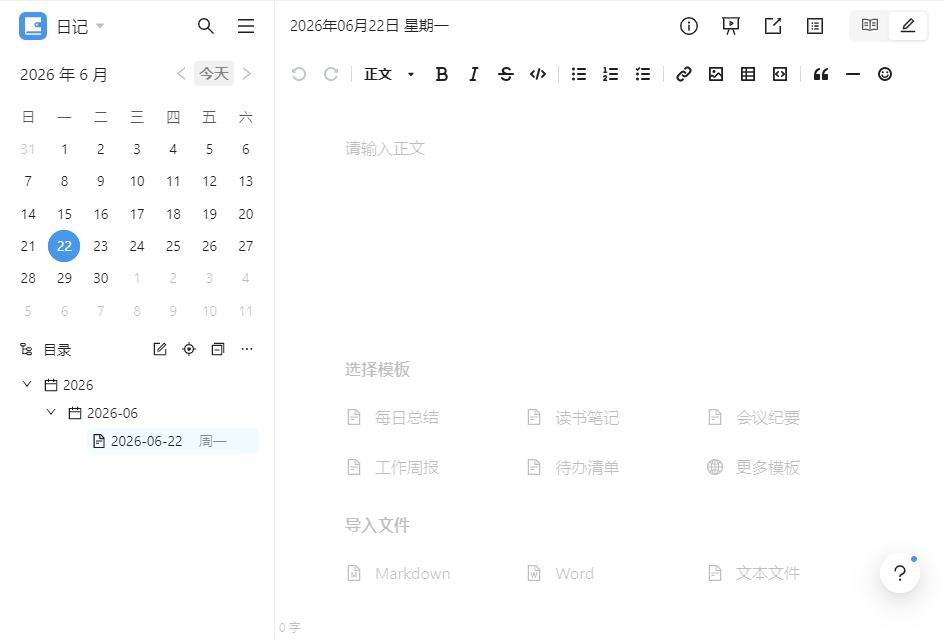
Task: Open the outline panel icon
Action: pos(815,26)
